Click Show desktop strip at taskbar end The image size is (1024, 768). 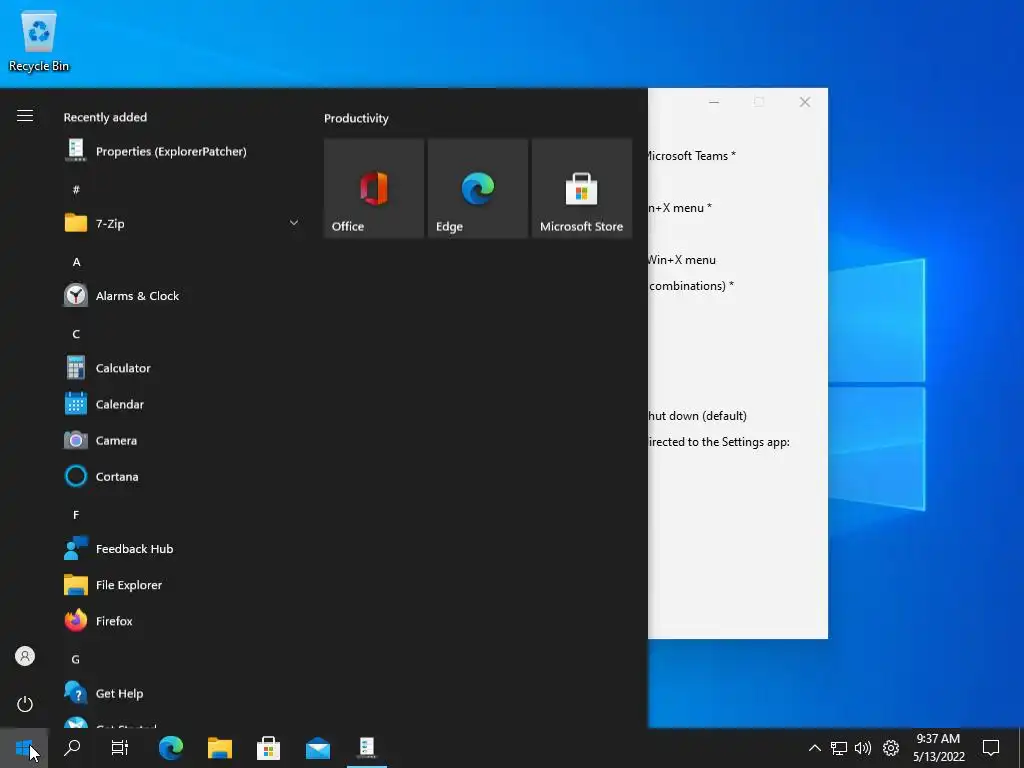pyautogui.click(x=1020, y=748)
